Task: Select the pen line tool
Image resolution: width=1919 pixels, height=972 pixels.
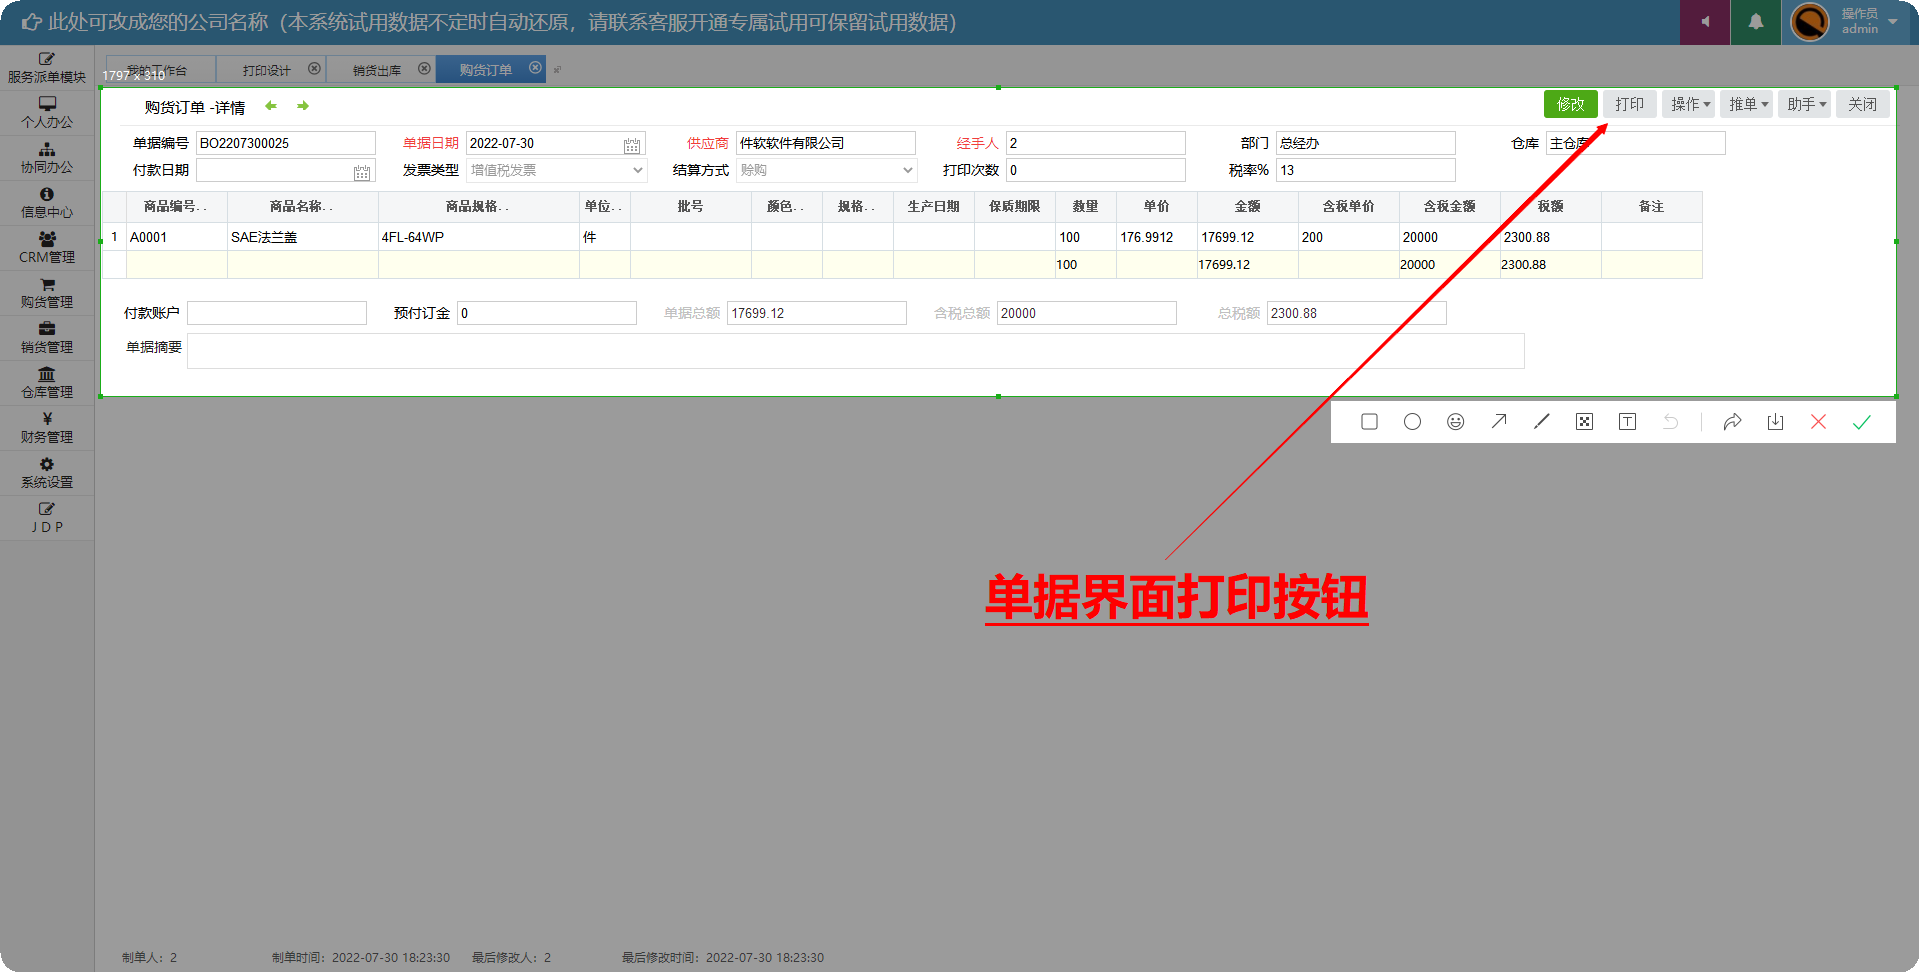Action: tap(1541, 422)
